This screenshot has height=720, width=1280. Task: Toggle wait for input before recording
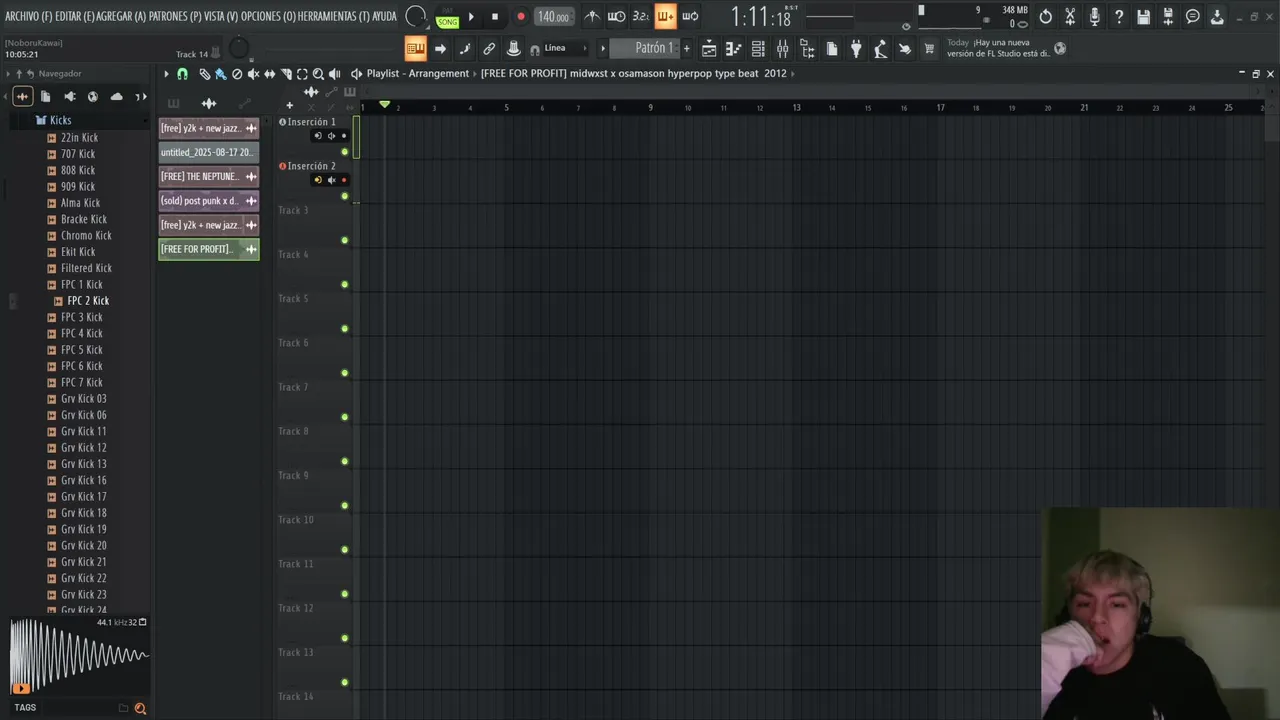tap(616, 17)
